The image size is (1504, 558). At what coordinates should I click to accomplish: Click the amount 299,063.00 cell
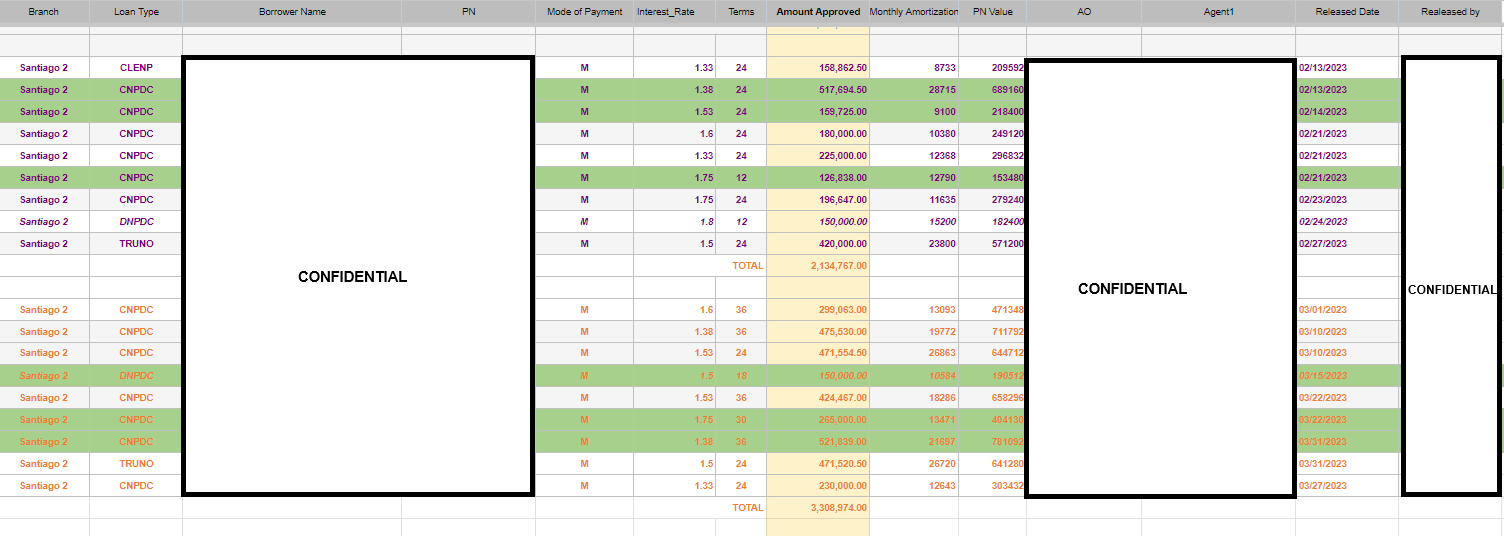[x=818, y=310]
